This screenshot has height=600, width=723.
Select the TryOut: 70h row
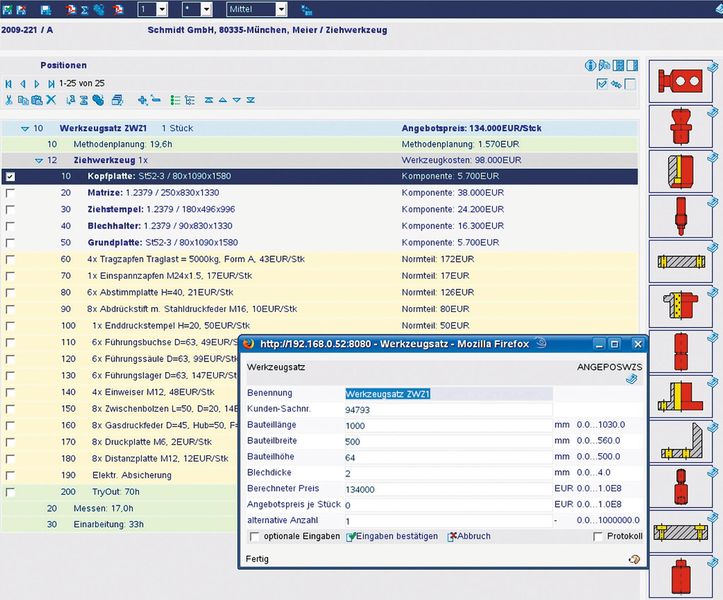(x=116, y=492)
